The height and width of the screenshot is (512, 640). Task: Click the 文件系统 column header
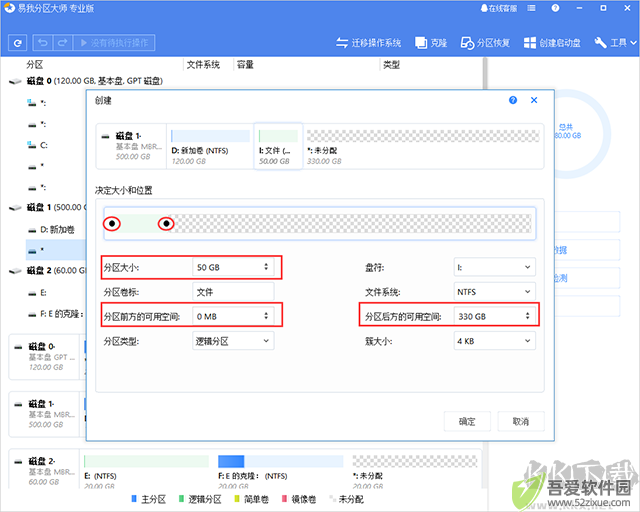[x=203, y=65]
